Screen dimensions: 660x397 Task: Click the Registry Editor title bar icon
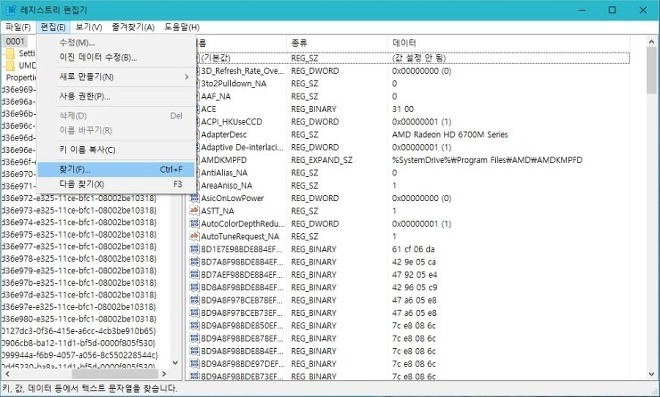pos(11,10)
